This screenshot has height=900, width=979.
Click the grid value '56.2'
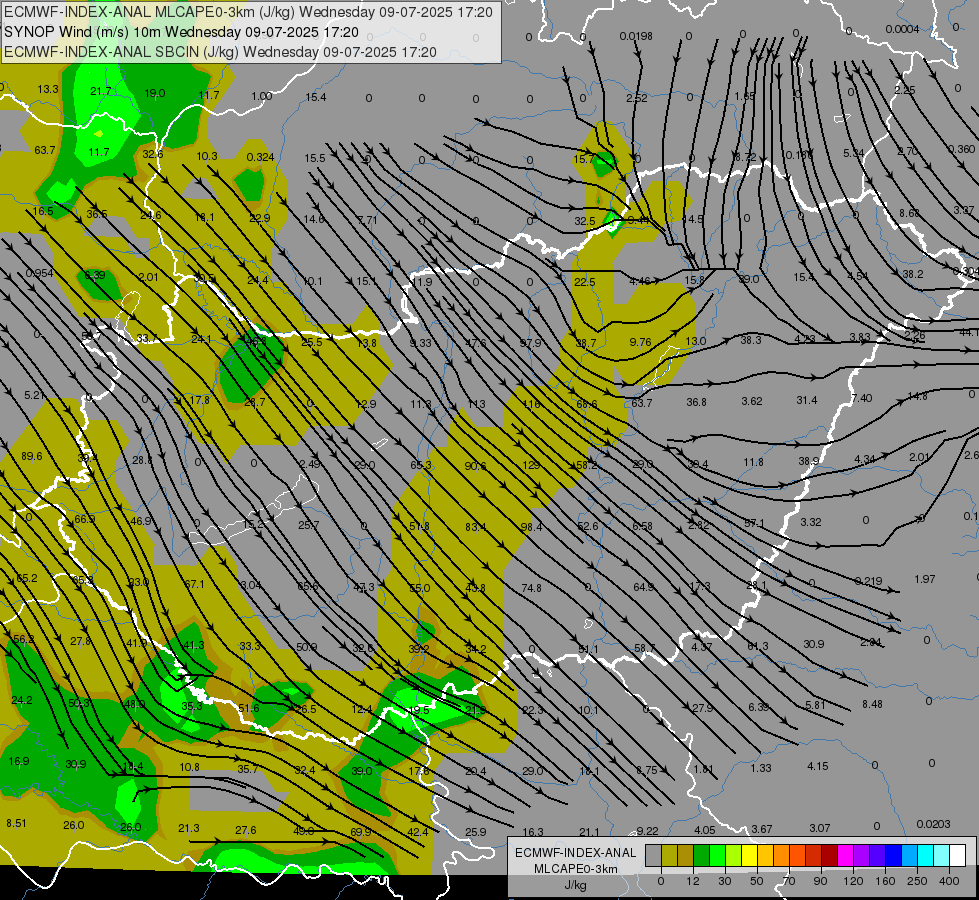pyautogui.click(x=23, y=639)
